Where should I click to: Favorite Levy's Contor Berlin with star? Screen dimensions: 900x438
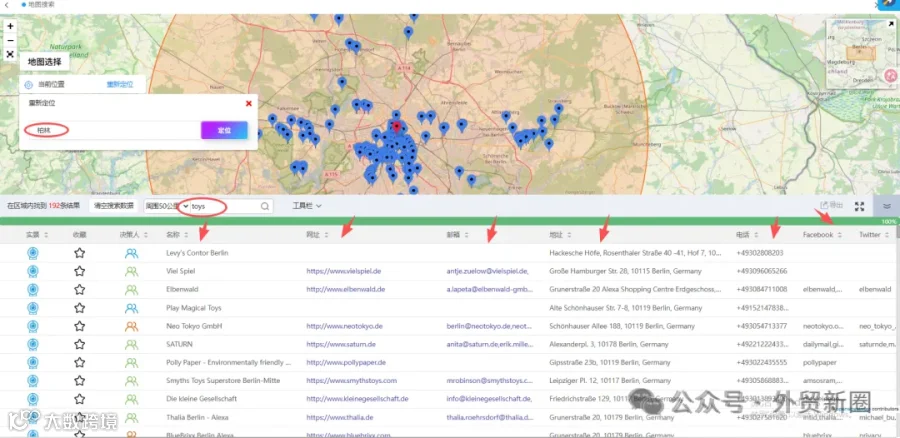pyautogui.click(x=79, y=253)
